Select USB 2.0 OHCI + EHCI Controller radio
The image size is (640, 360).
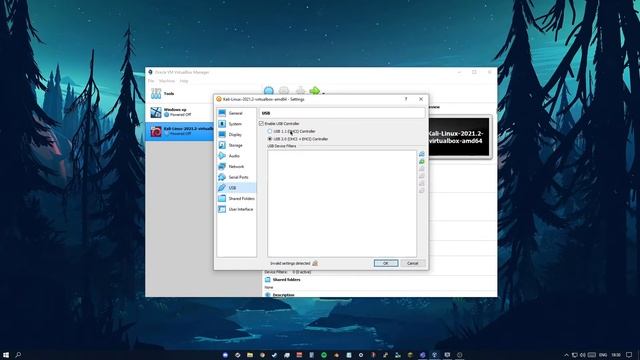click(270, 139)
